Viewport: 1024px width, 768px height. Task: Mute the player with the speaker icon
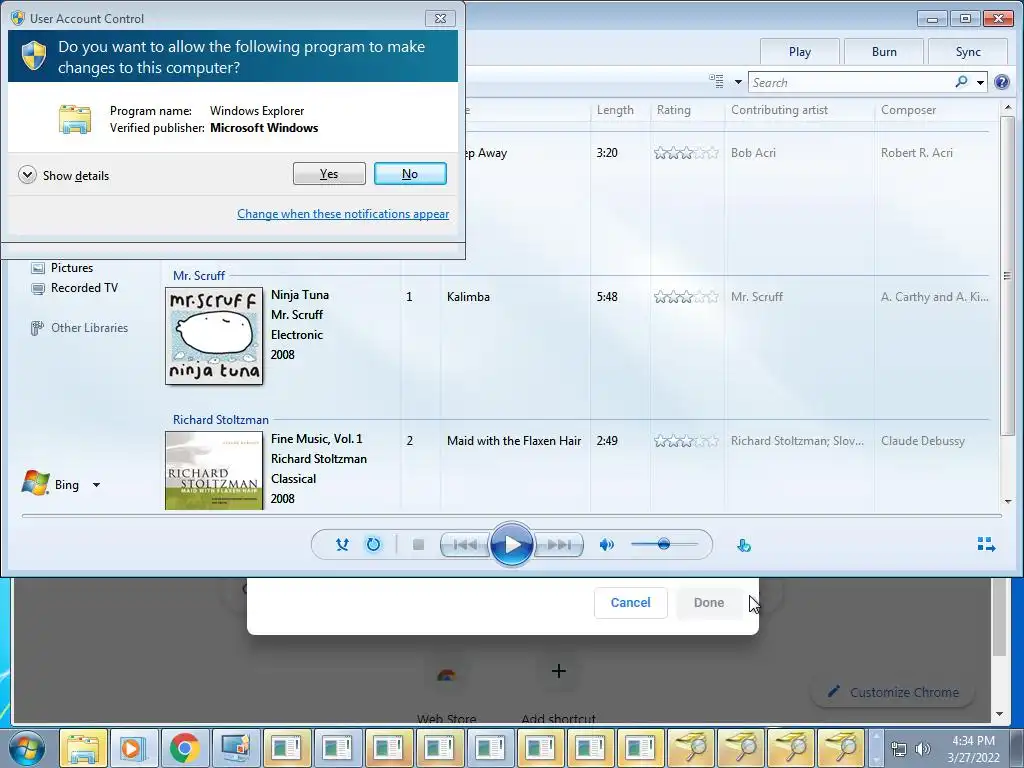pos(607,544)
